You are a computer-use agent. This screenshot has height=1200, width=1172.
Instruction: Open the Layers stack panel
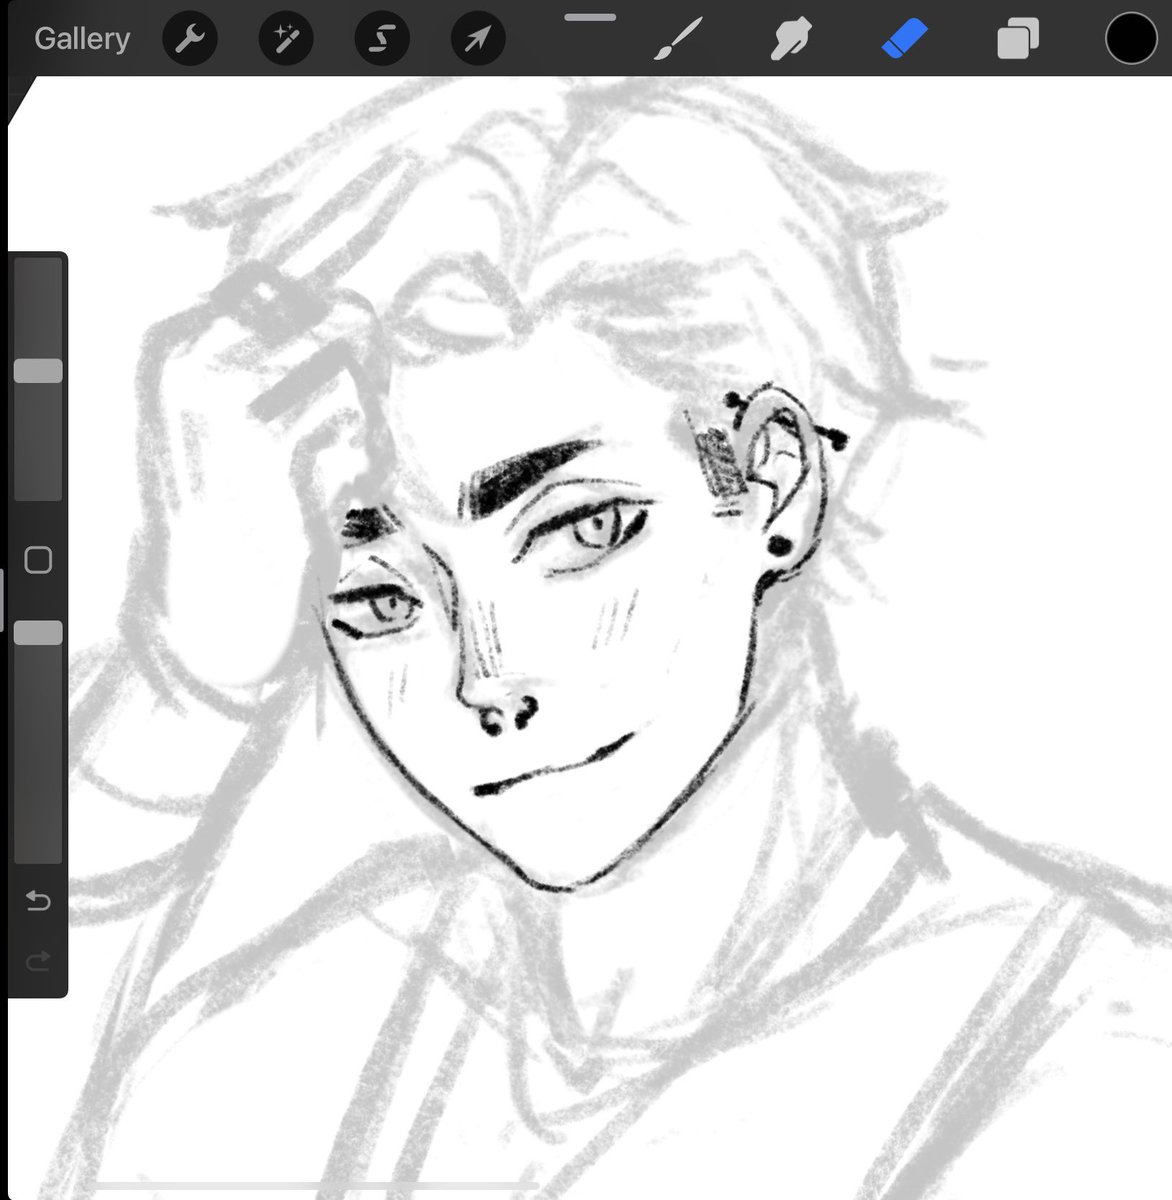click(x=1017, y=38)
